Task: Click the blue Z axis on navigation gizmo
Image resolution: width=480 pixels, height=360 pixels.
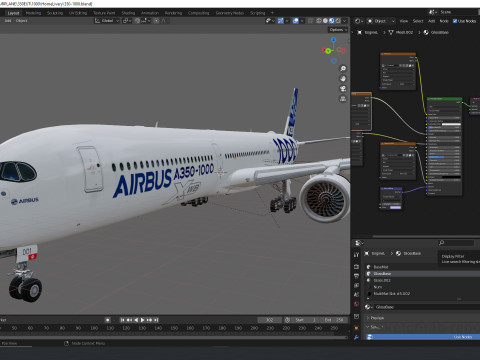Action: 334,40
